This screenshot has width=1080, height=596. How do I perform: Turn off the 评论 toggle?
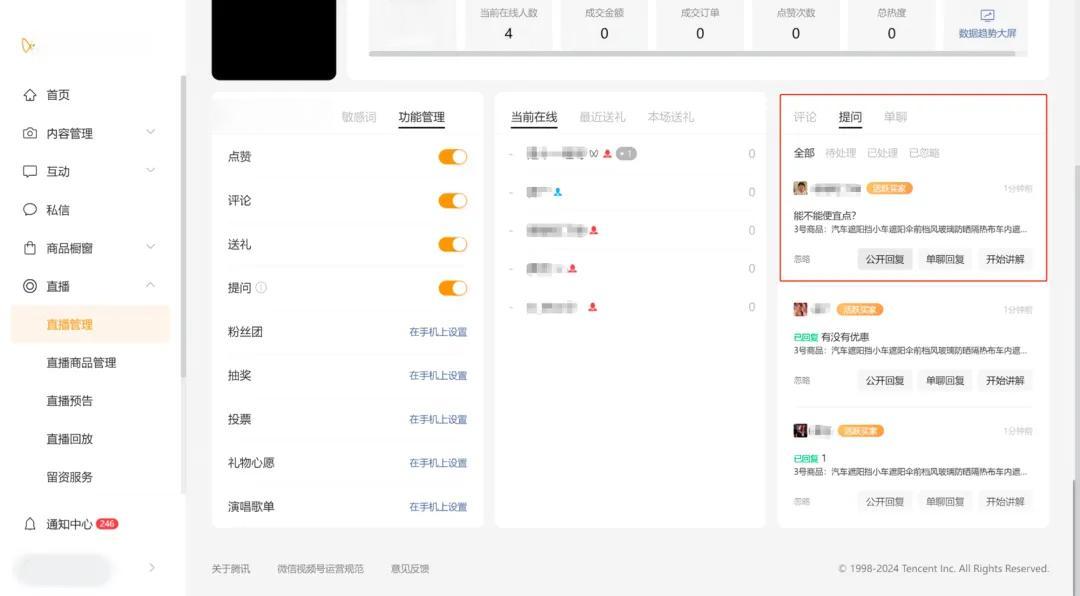pos(452,200)
